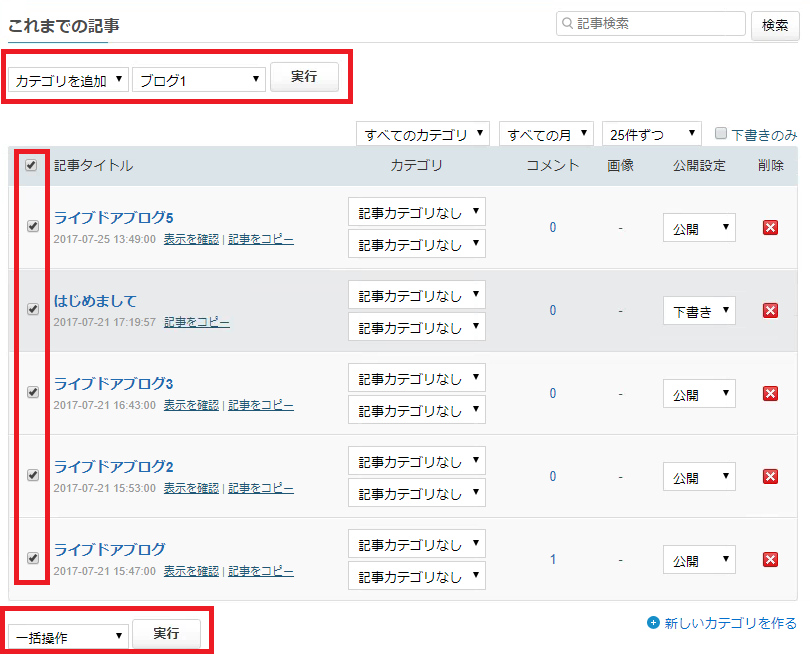Delete ライブドアブログ5 with red X icon
Screen dimensions: 810x655
click(770, 228)
